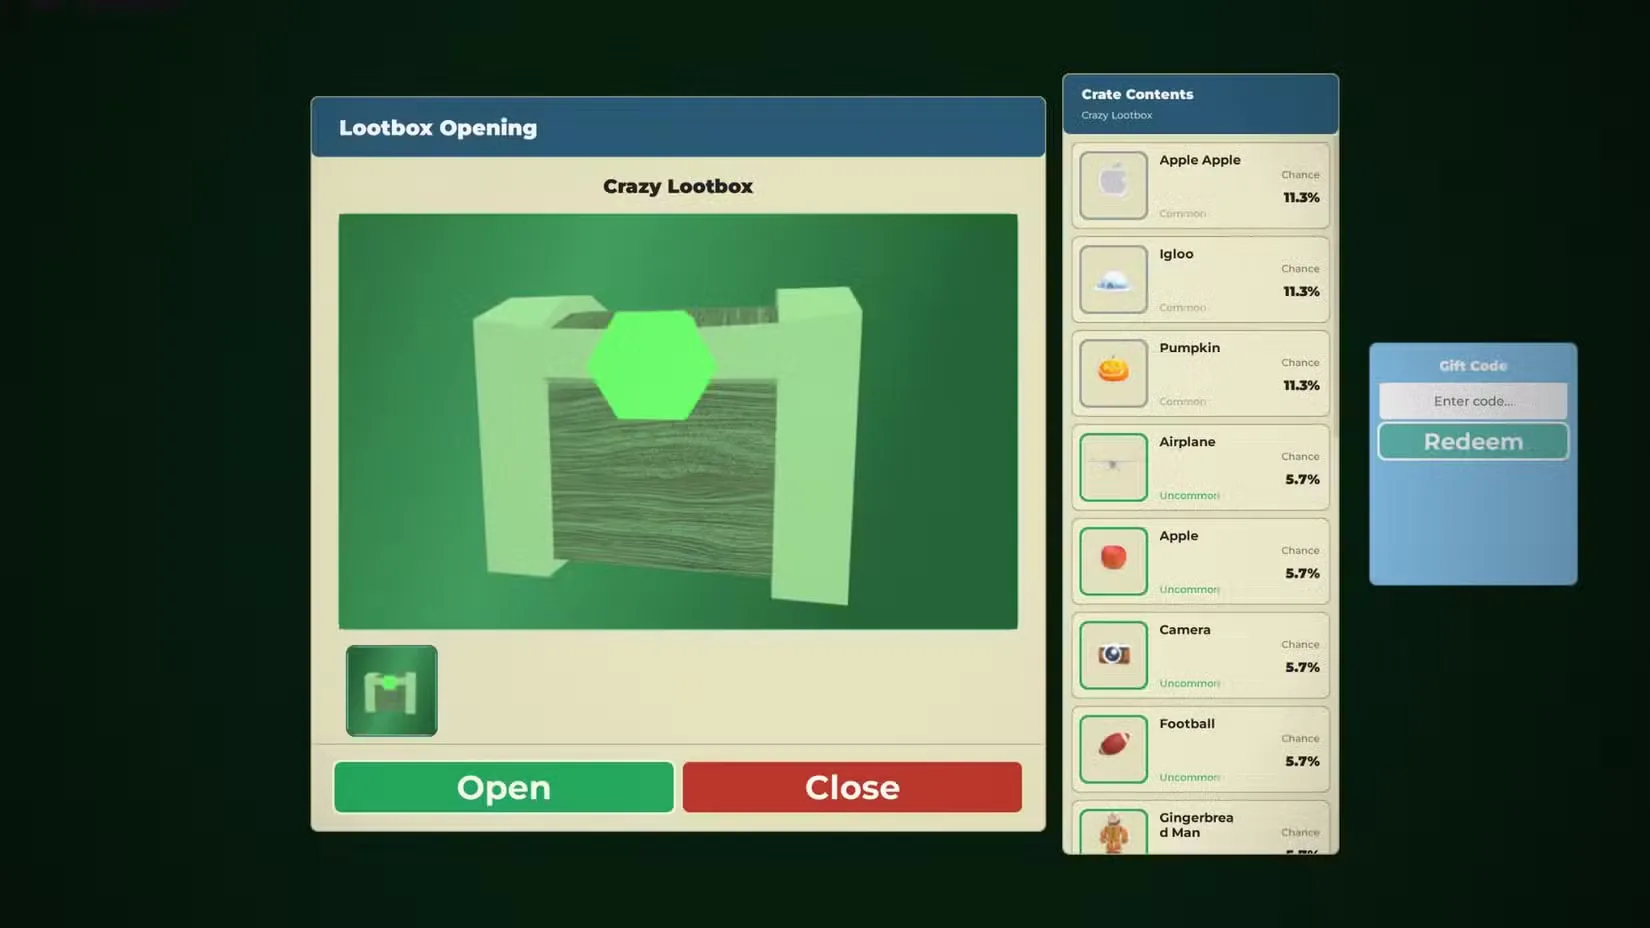Click the Gingerbread Man item icon
Viewport: 1650px width, 928px height.
coord(1113,832)
